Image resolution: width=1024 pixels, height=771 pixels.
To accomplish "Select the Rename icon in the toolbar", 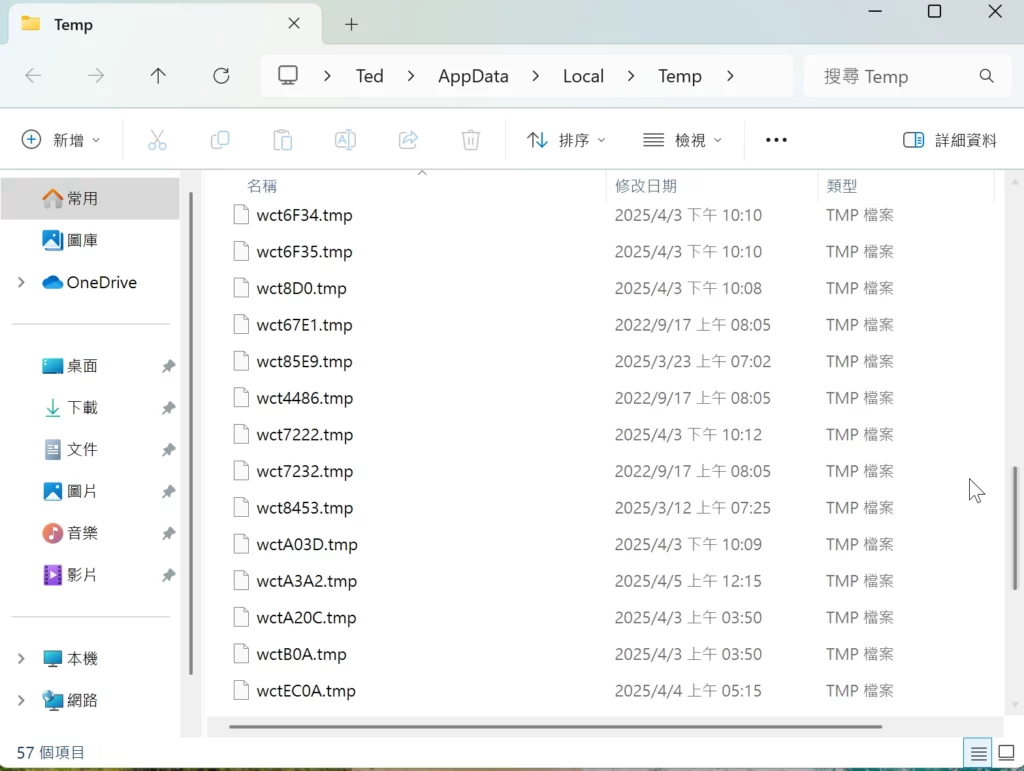I will 345,139.
